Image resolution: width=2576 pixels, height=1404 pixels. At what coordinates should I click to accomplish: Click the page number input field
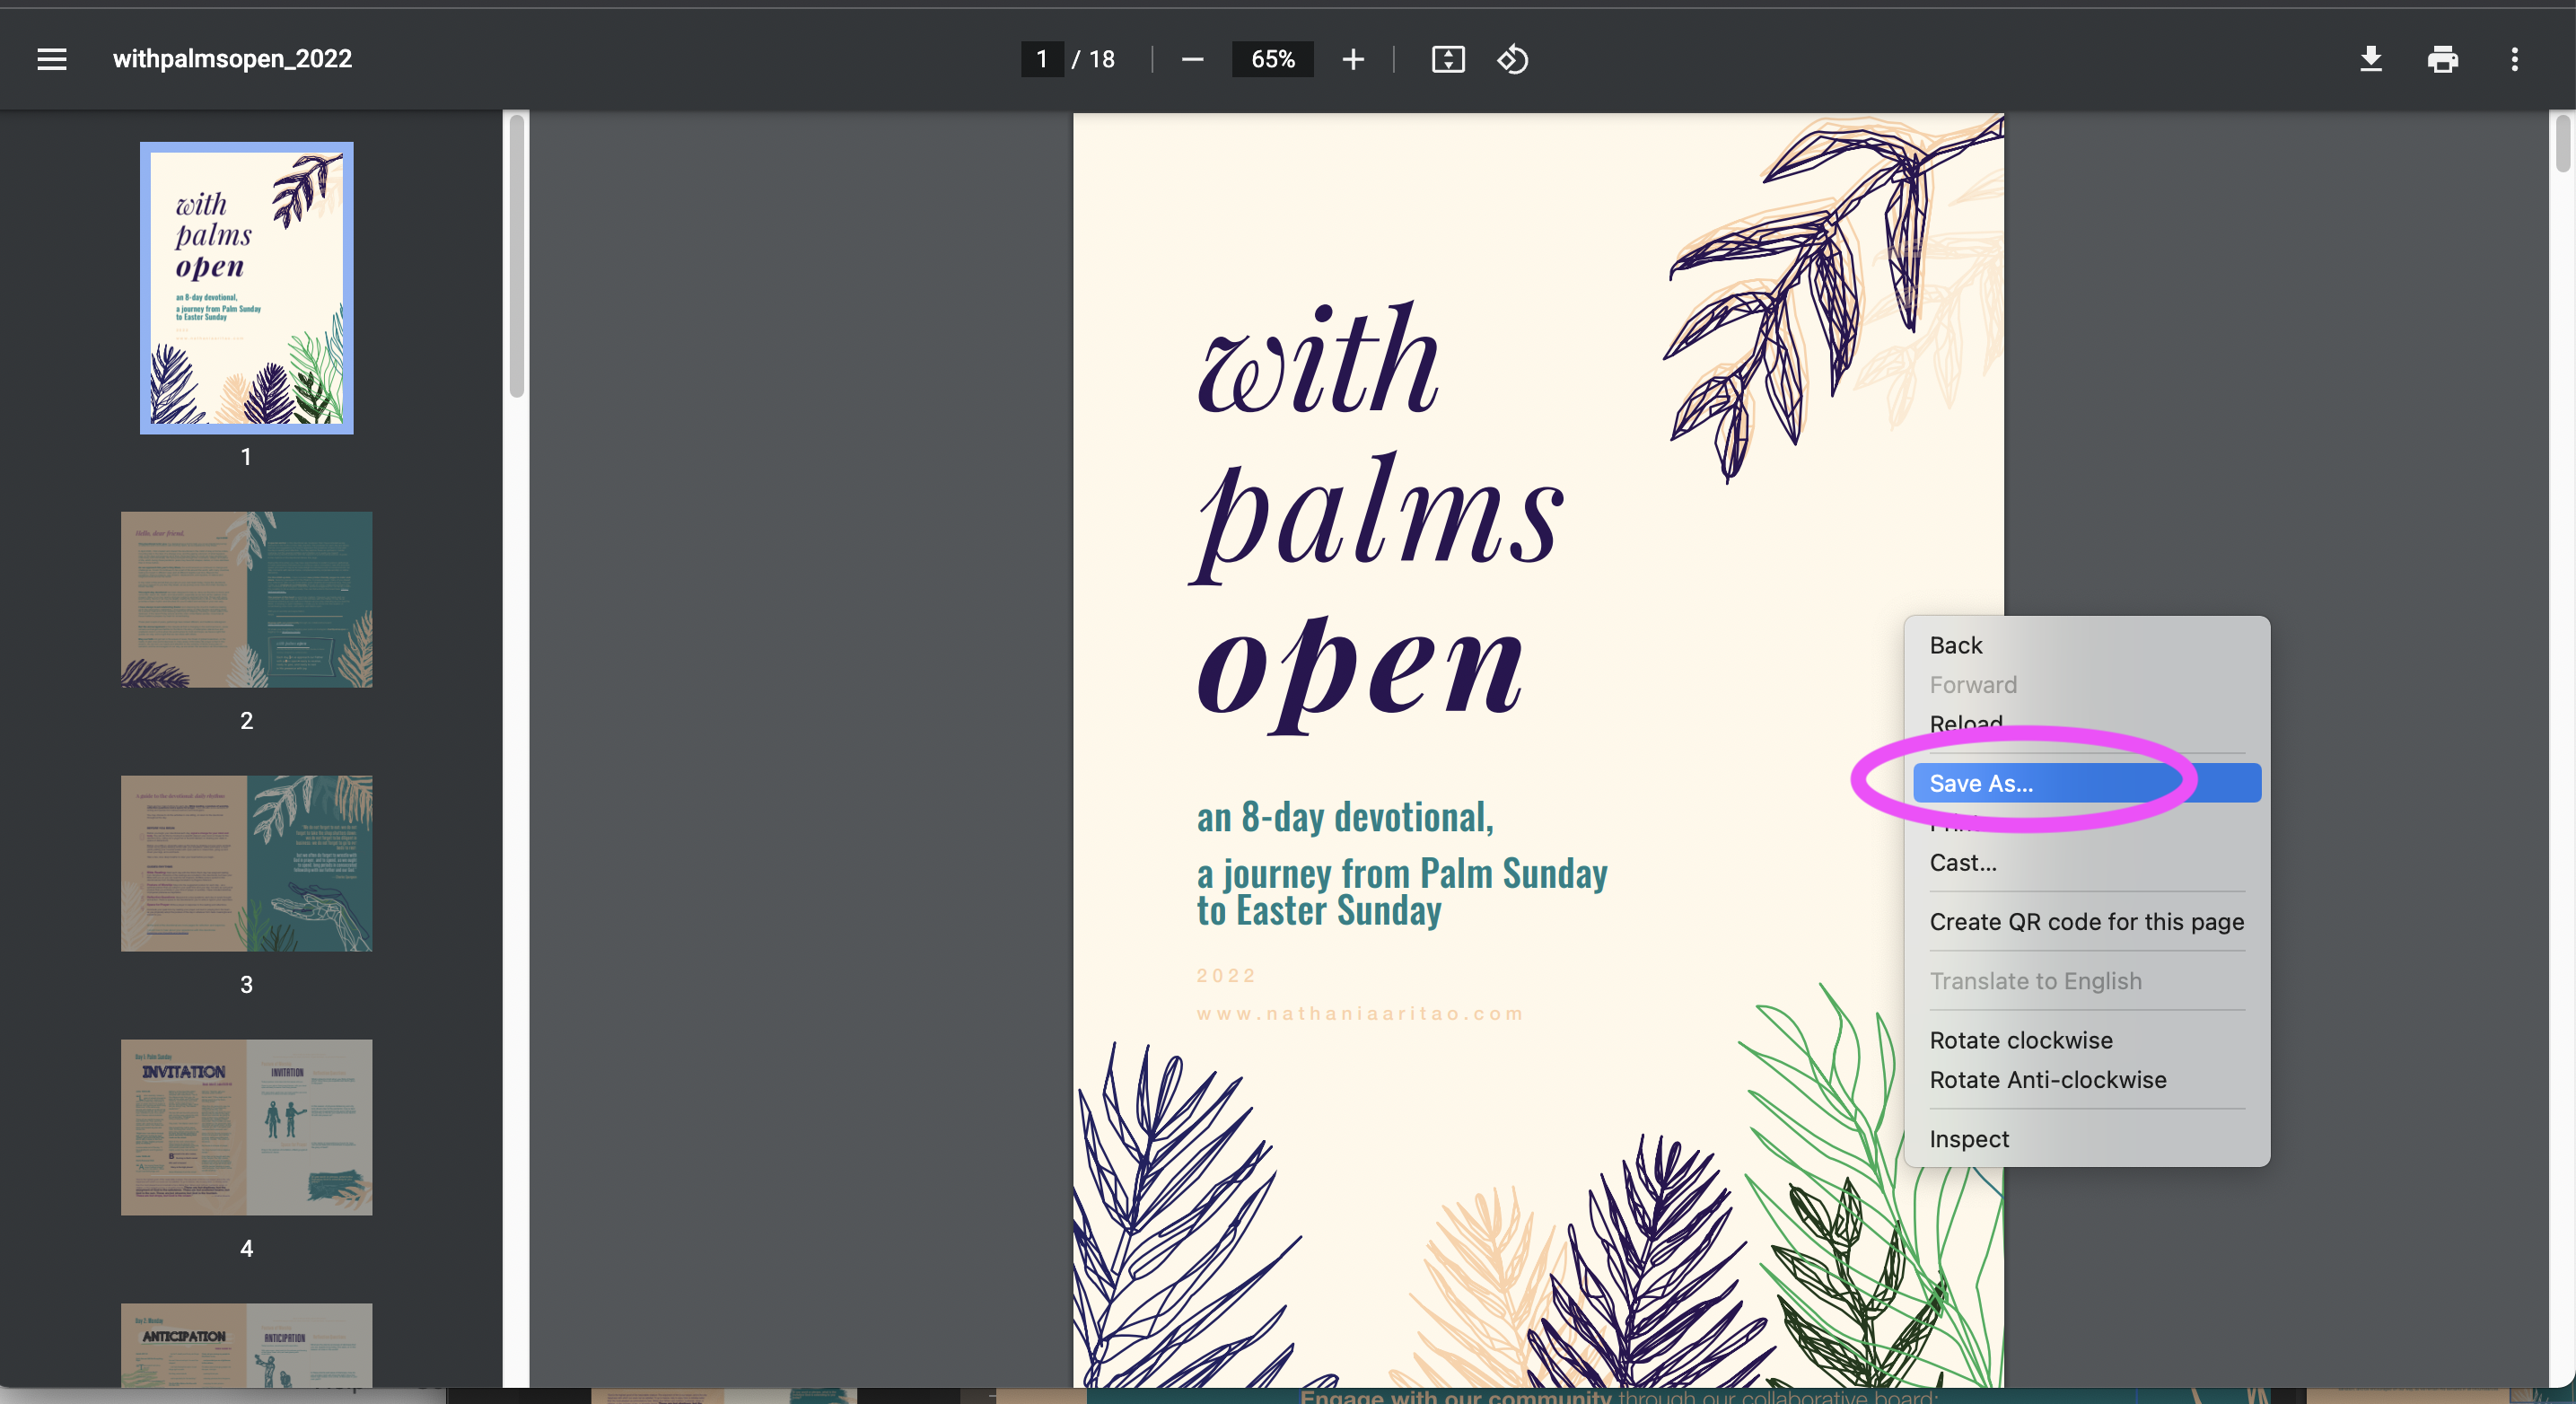(1041, 59)
